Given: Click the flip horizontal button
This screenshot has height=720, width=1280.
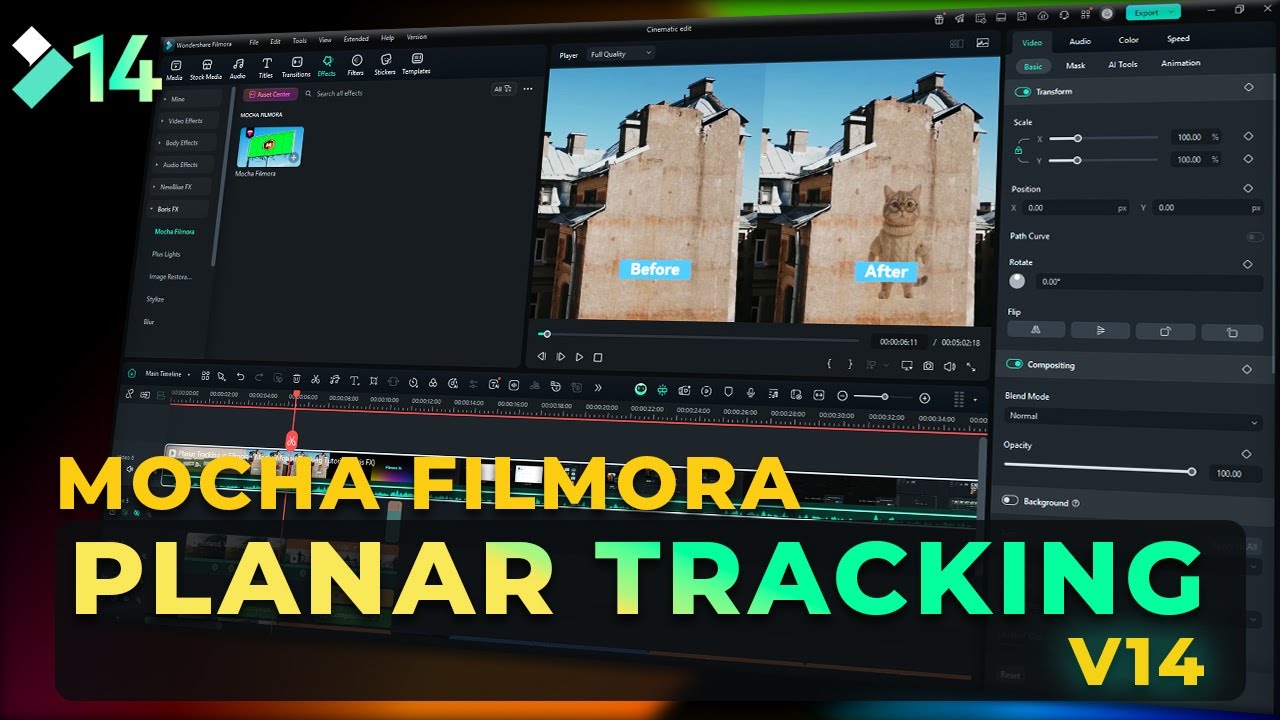Looking at the screenshot, I should [1035, 329].
